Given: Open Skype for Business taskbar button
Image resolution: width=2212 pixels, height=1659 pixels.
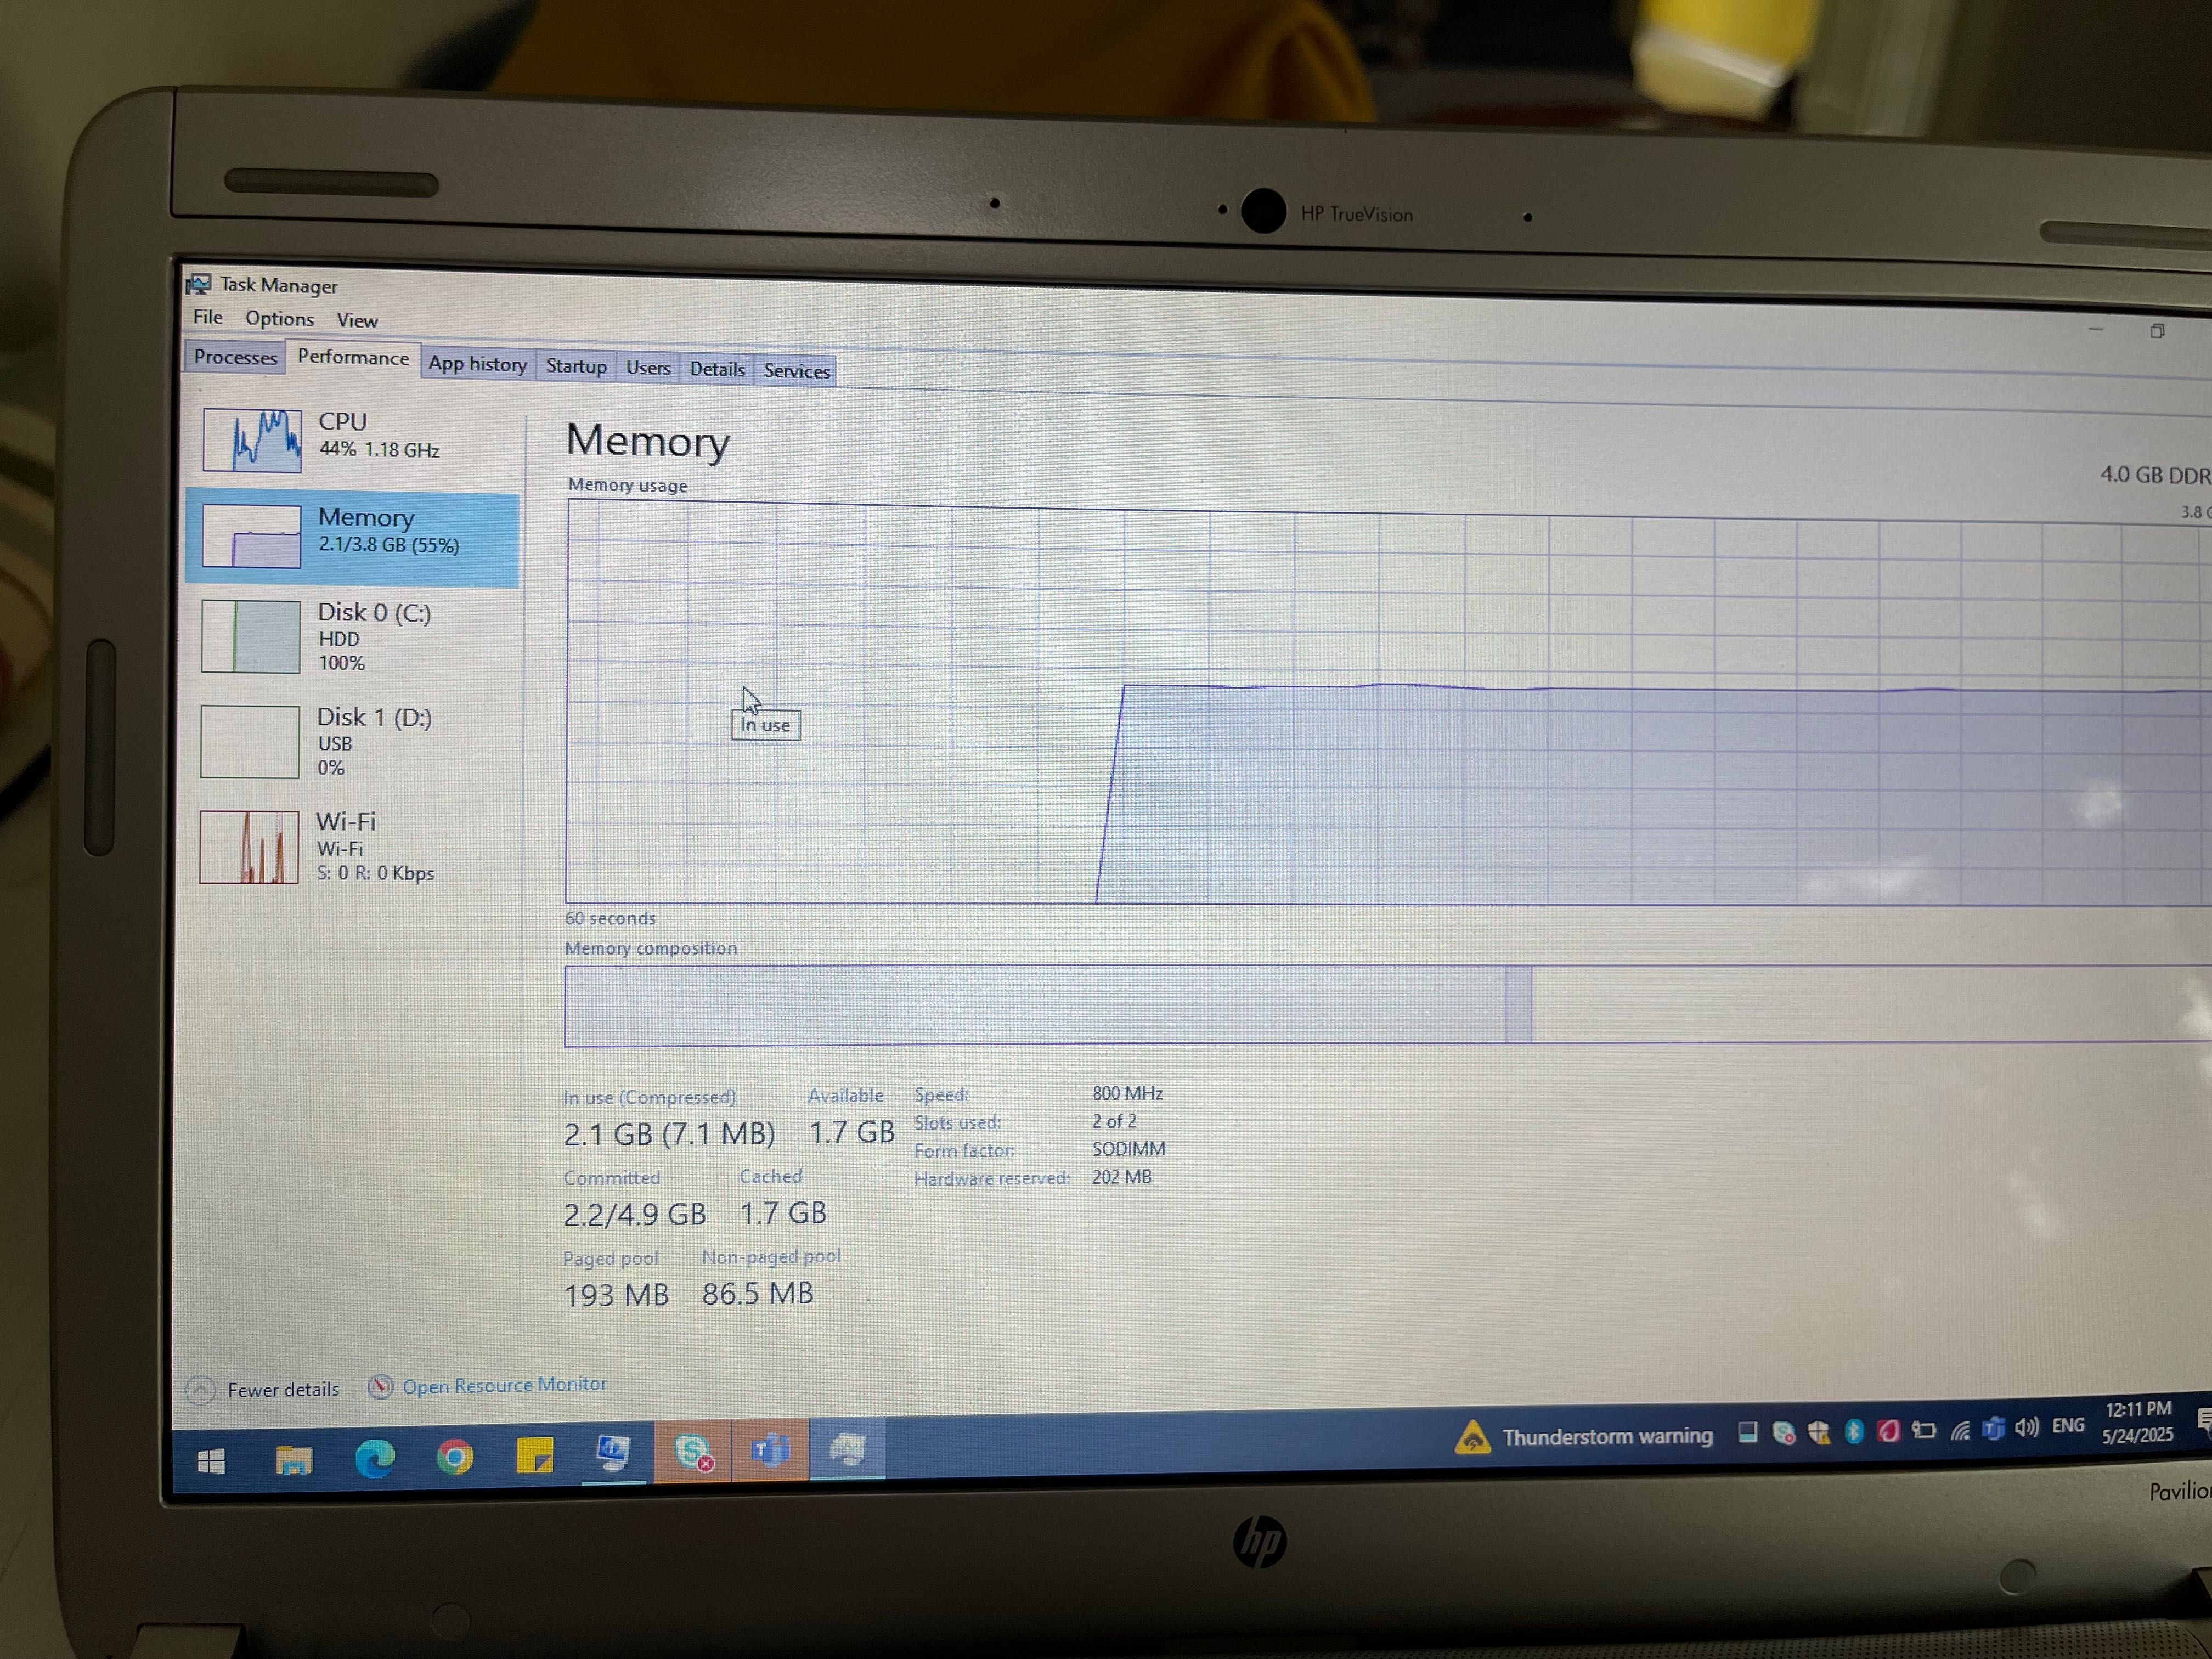Looking at the screenshot, I should (693, 1450).
